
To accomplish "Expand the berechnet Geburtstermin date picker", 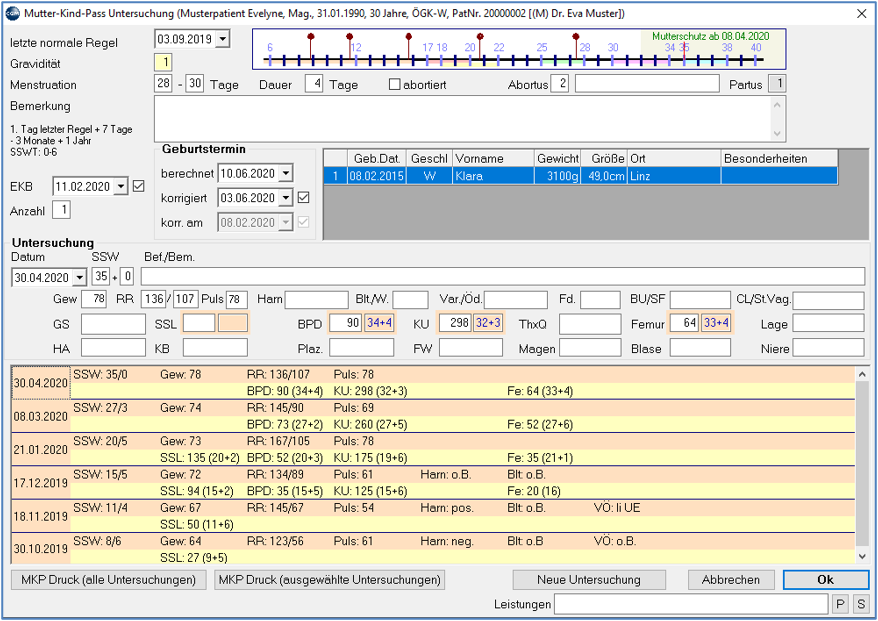I will pos(286,173).
